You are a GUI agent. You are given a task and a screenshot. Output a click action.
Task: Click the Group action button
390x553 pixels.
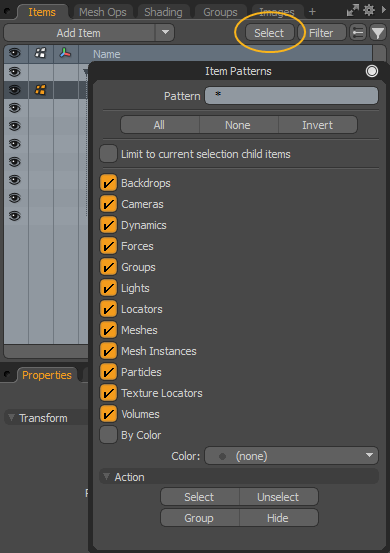click(200, 518)
